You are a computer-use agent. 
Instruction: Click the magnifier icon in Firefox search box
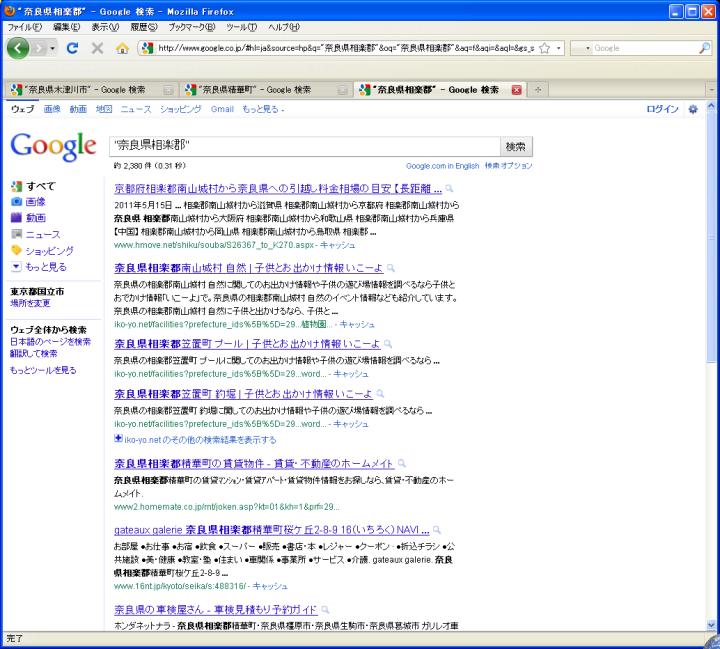[x=704, y=48]
